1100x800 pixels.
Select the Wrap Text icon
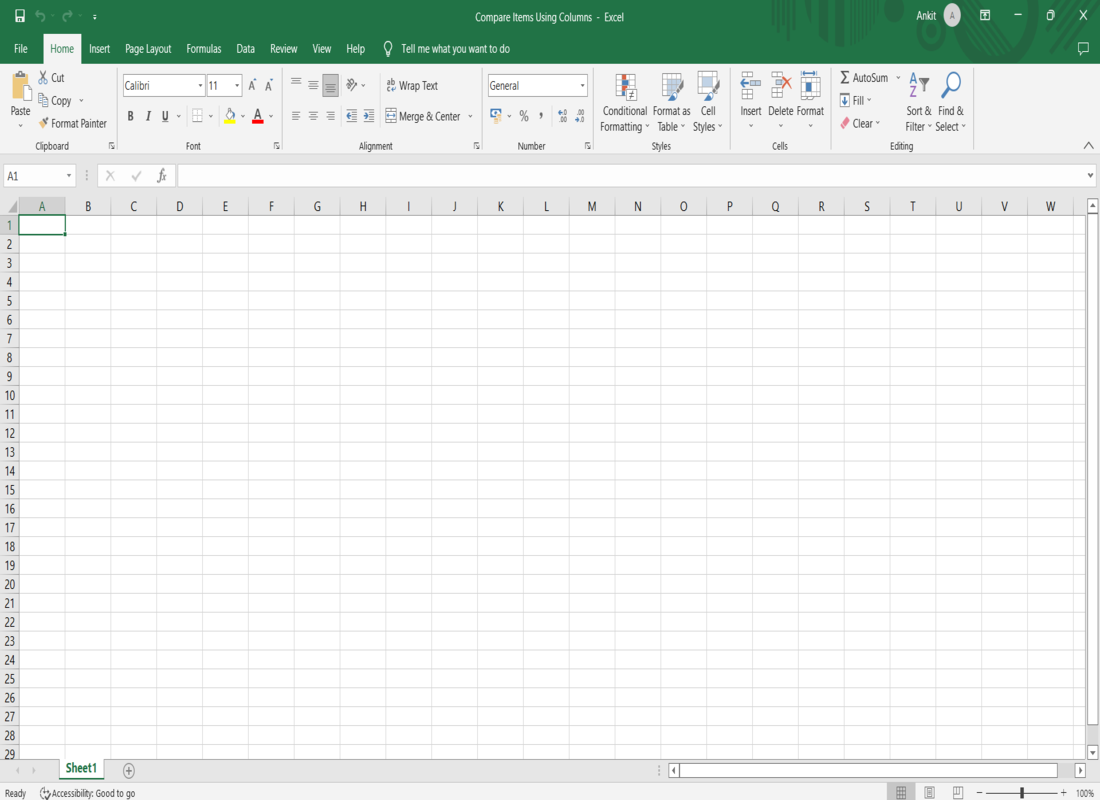(411, 85)
